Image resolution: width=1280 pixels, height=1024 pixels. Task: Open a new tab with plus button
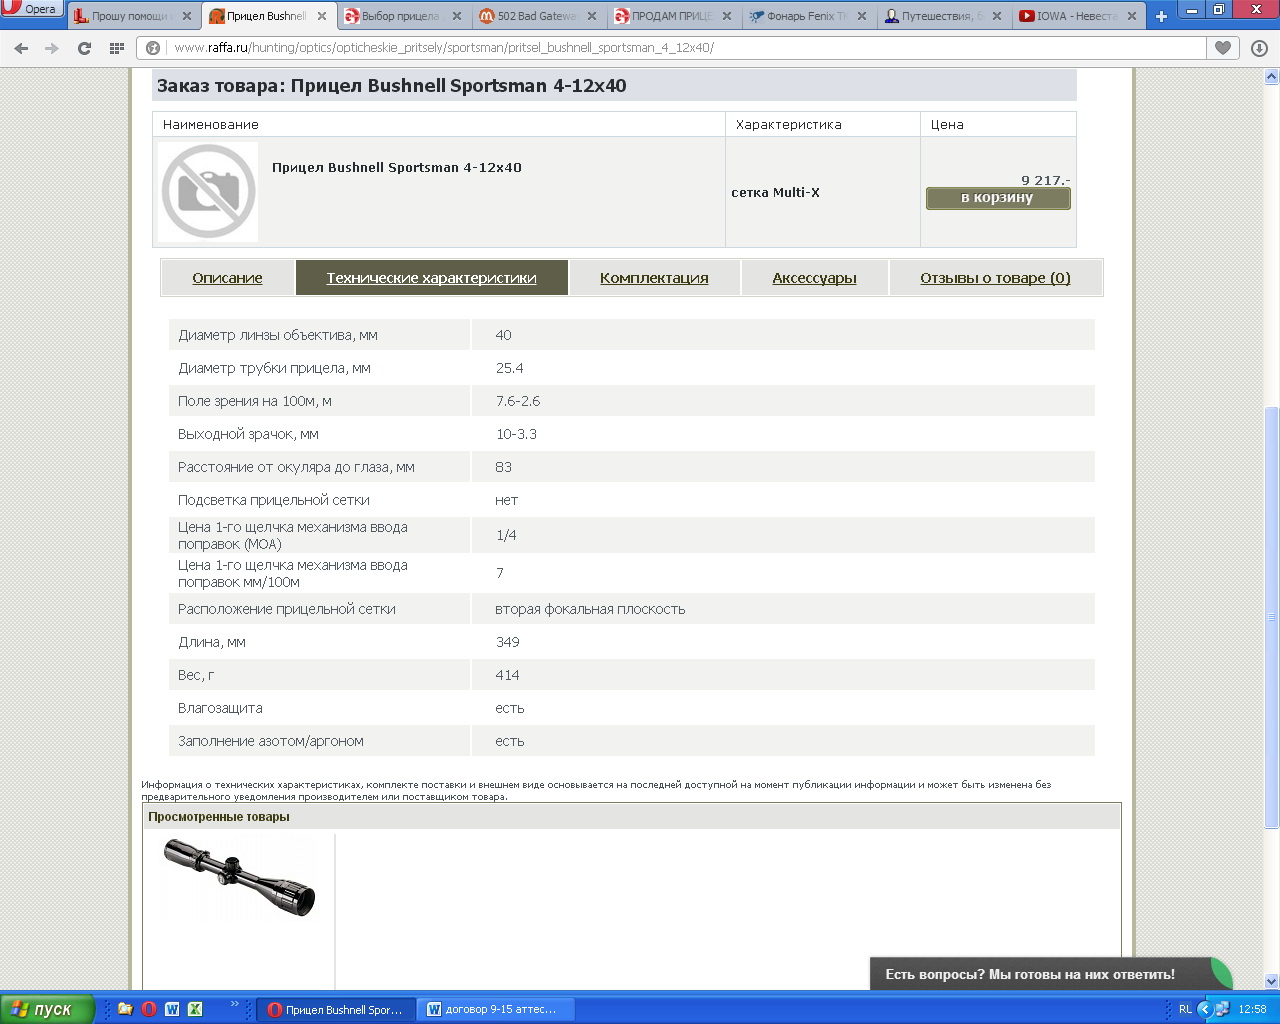point(1161,16)
